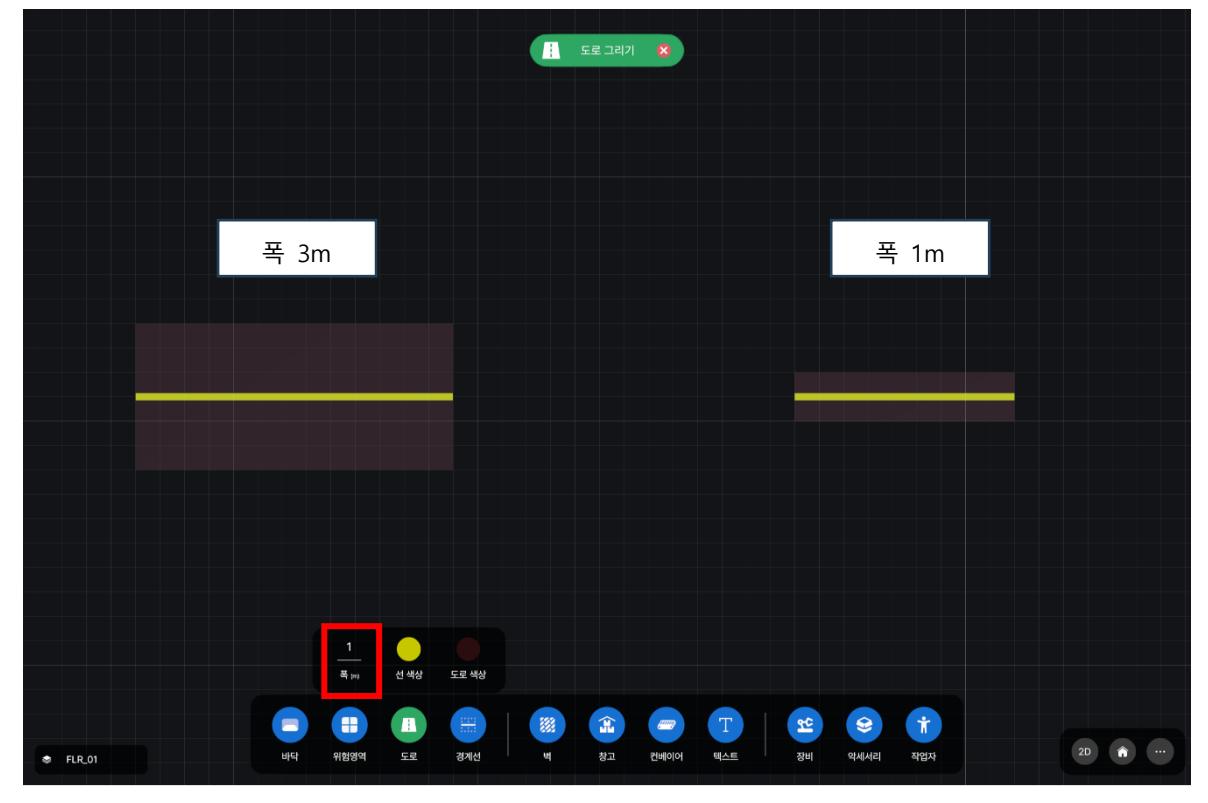This screenshot has width=1208, height=803.
Task: Select the 작업자 (worker) tool
Action: (923, 725)
